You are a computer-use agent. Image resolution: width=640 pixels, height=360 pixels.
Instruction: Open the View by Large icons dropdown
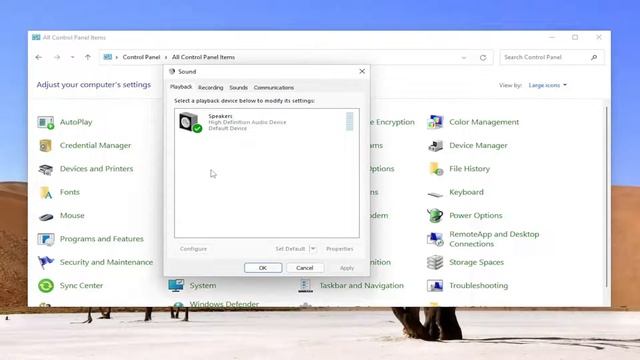(x=547, y=85)
